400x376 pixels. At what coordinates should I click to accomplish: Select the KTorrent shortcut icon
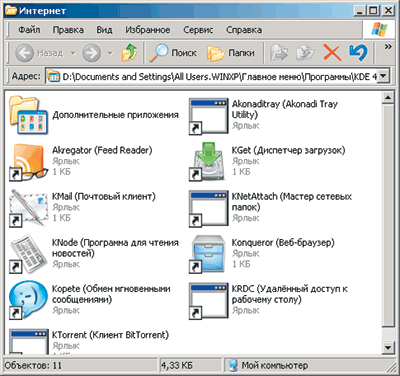[29, 341]
